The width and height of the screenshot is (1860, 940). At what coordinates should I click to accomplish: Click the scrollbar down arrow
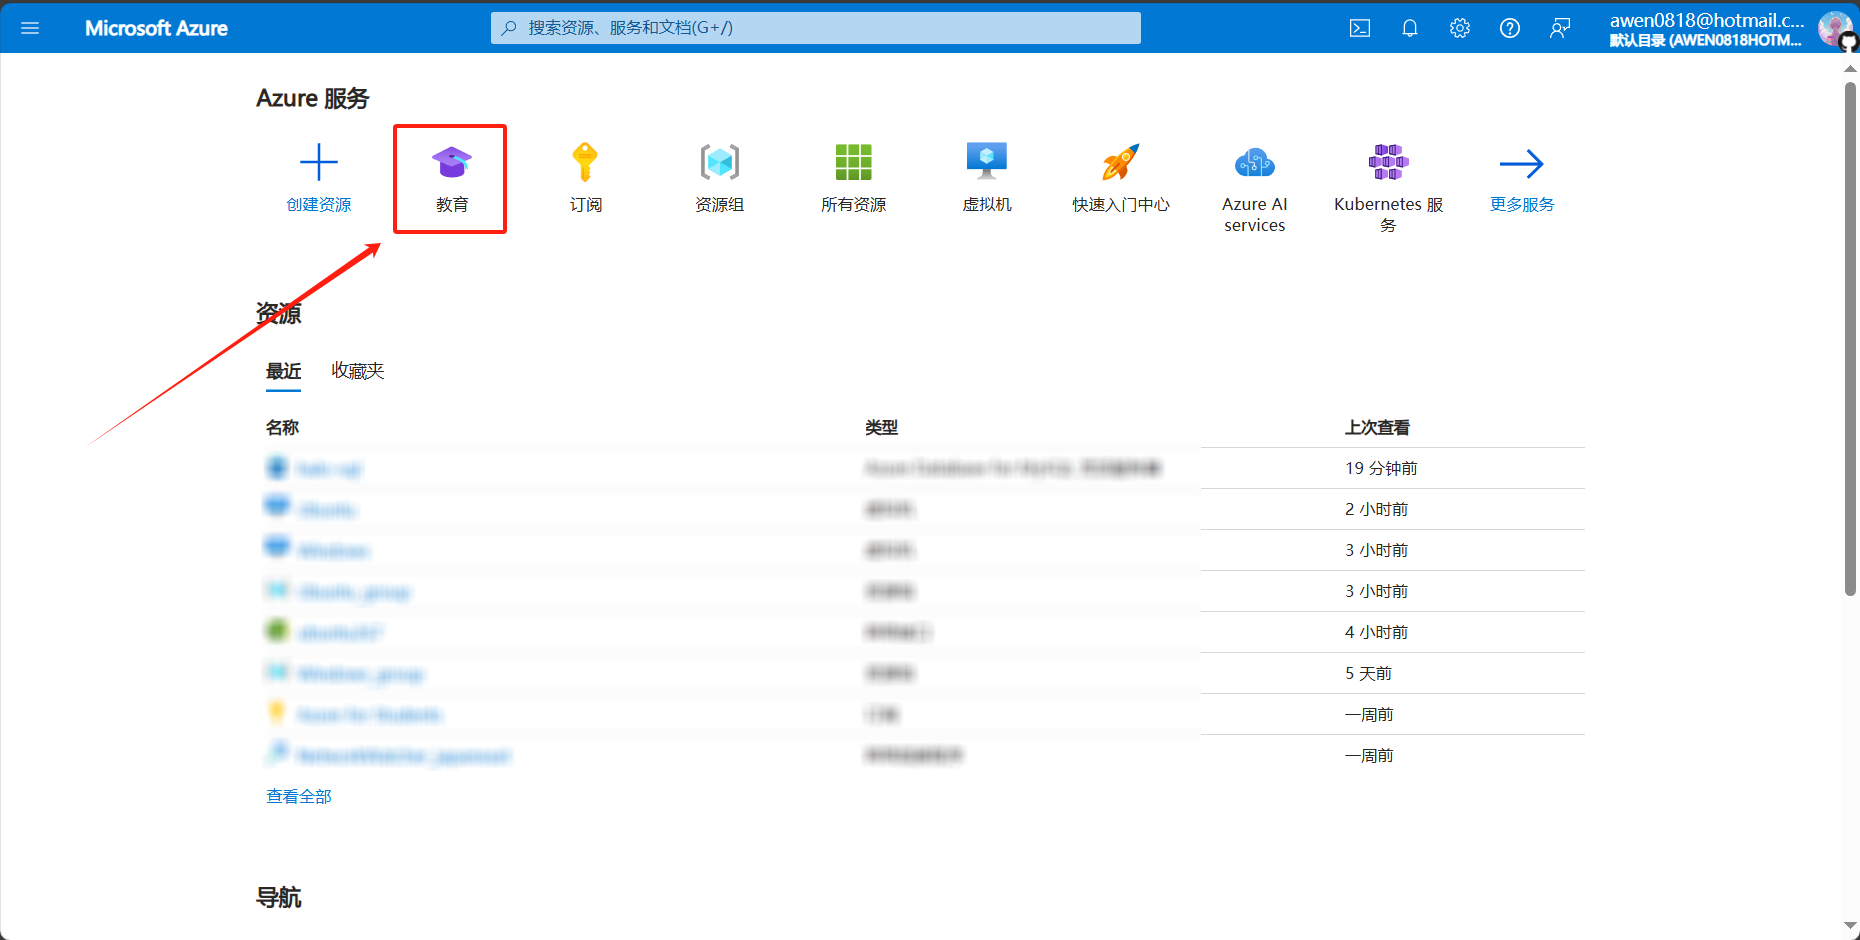click(x=1850, y=927)
